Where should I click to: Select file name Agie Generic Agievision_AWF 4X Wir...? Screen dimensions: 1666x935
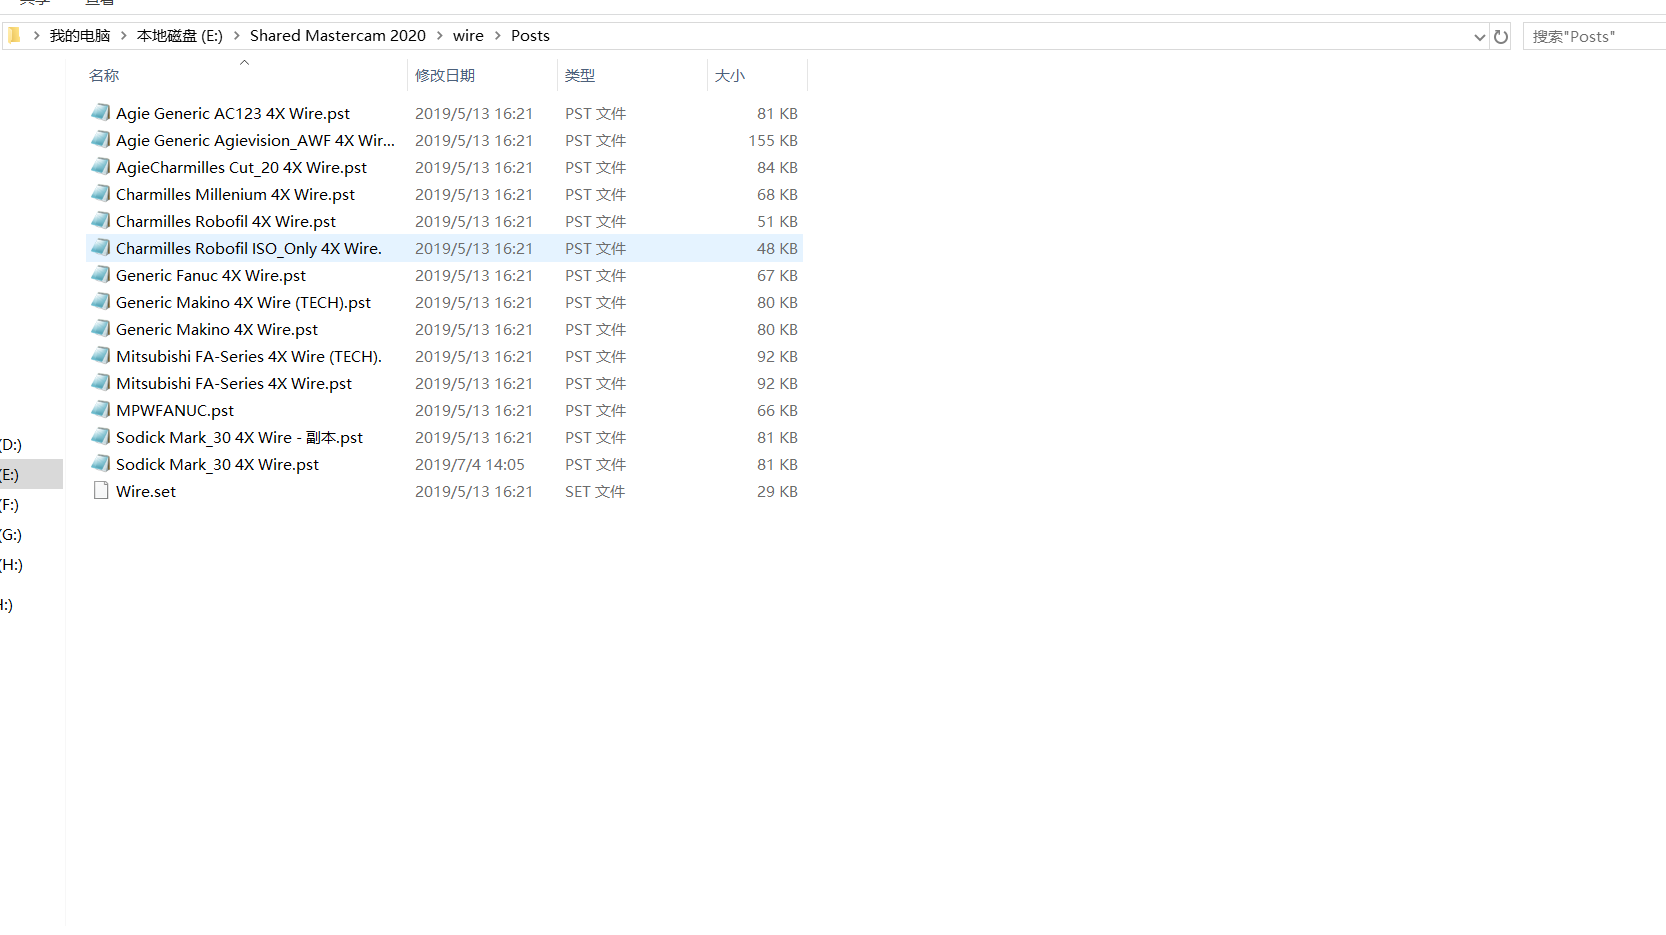pyautogui.click(x=255, y=141)
